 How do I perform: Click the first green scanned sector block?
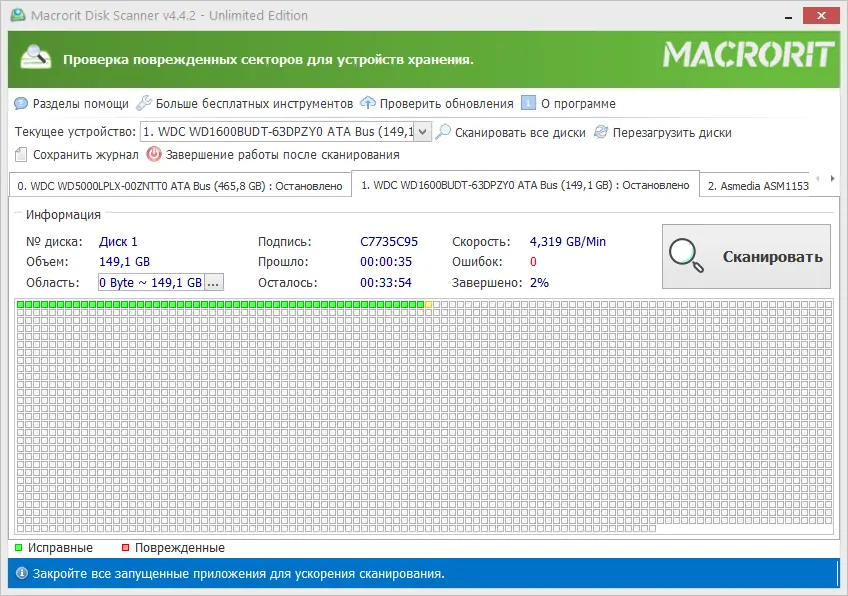21,304
